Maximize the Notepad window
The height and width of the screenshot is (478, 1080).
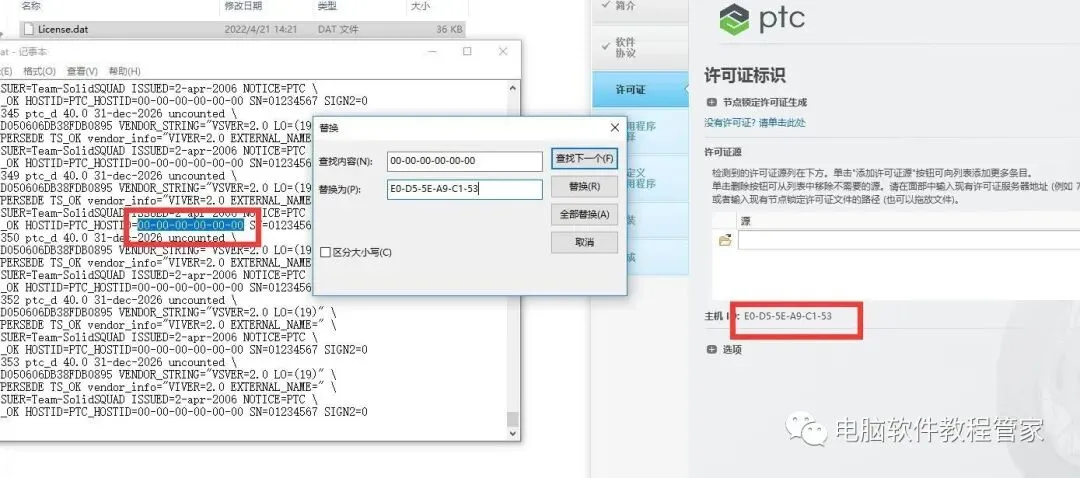(467, 52)
